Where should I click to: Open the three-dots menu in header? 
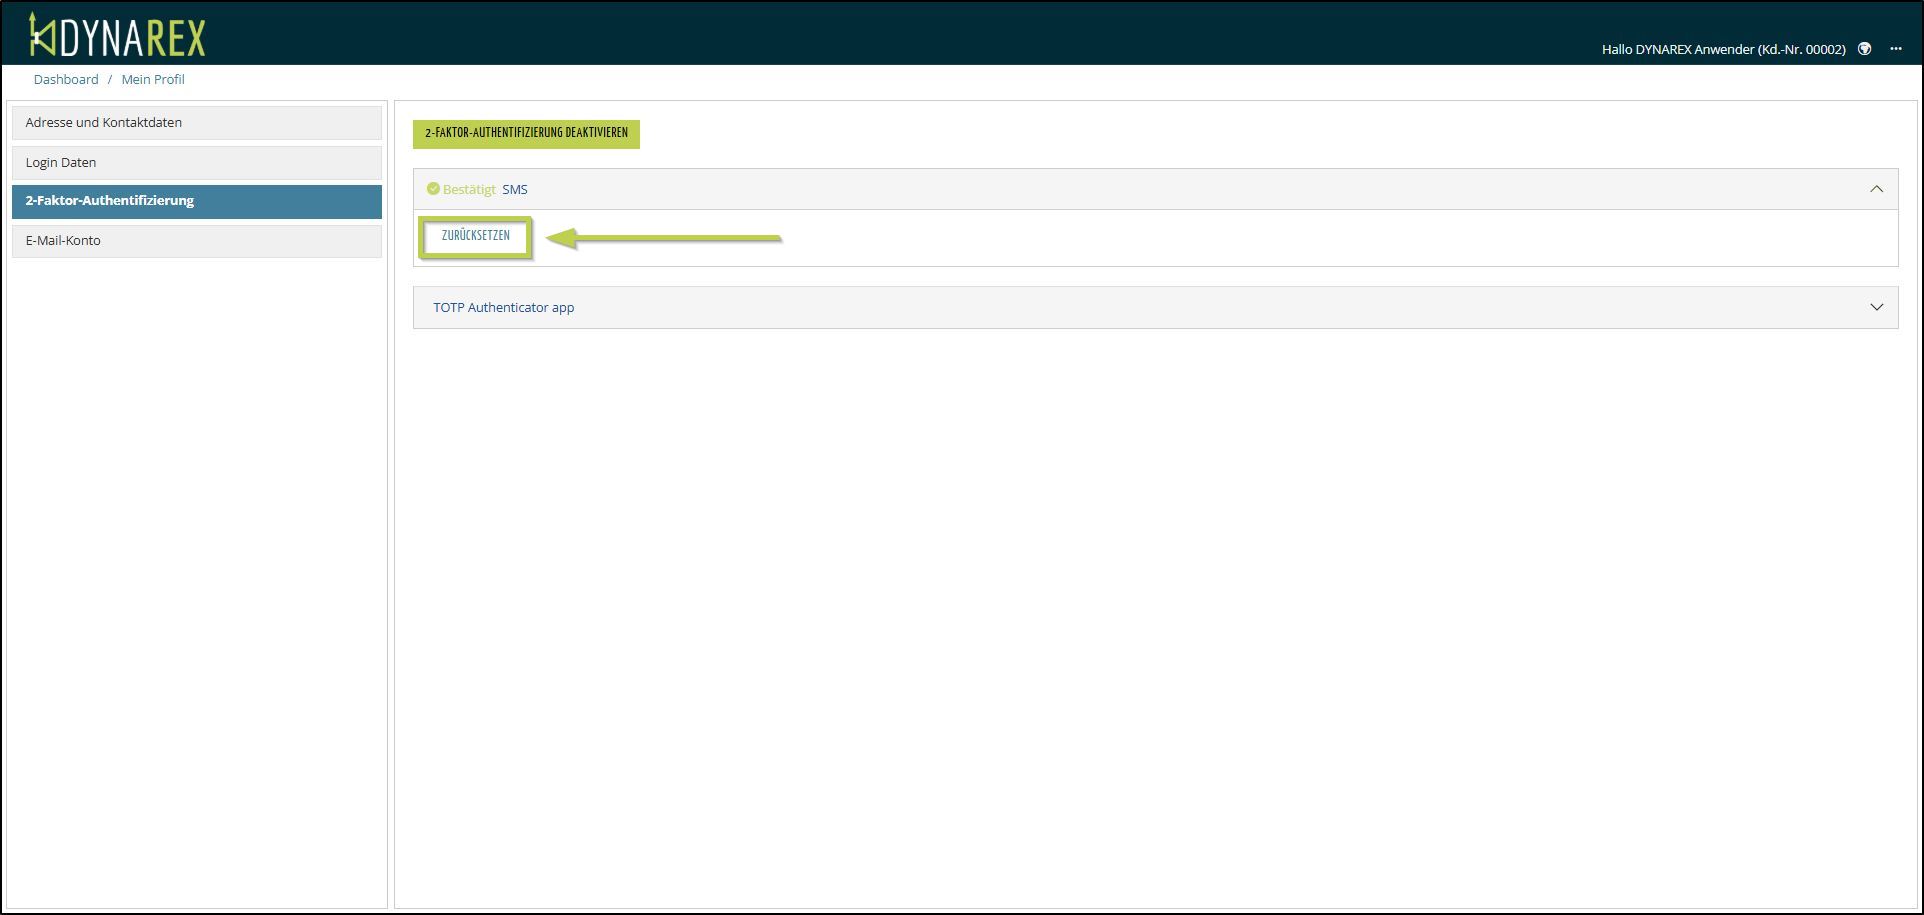pyautogui.click(x=1895, y=49)
